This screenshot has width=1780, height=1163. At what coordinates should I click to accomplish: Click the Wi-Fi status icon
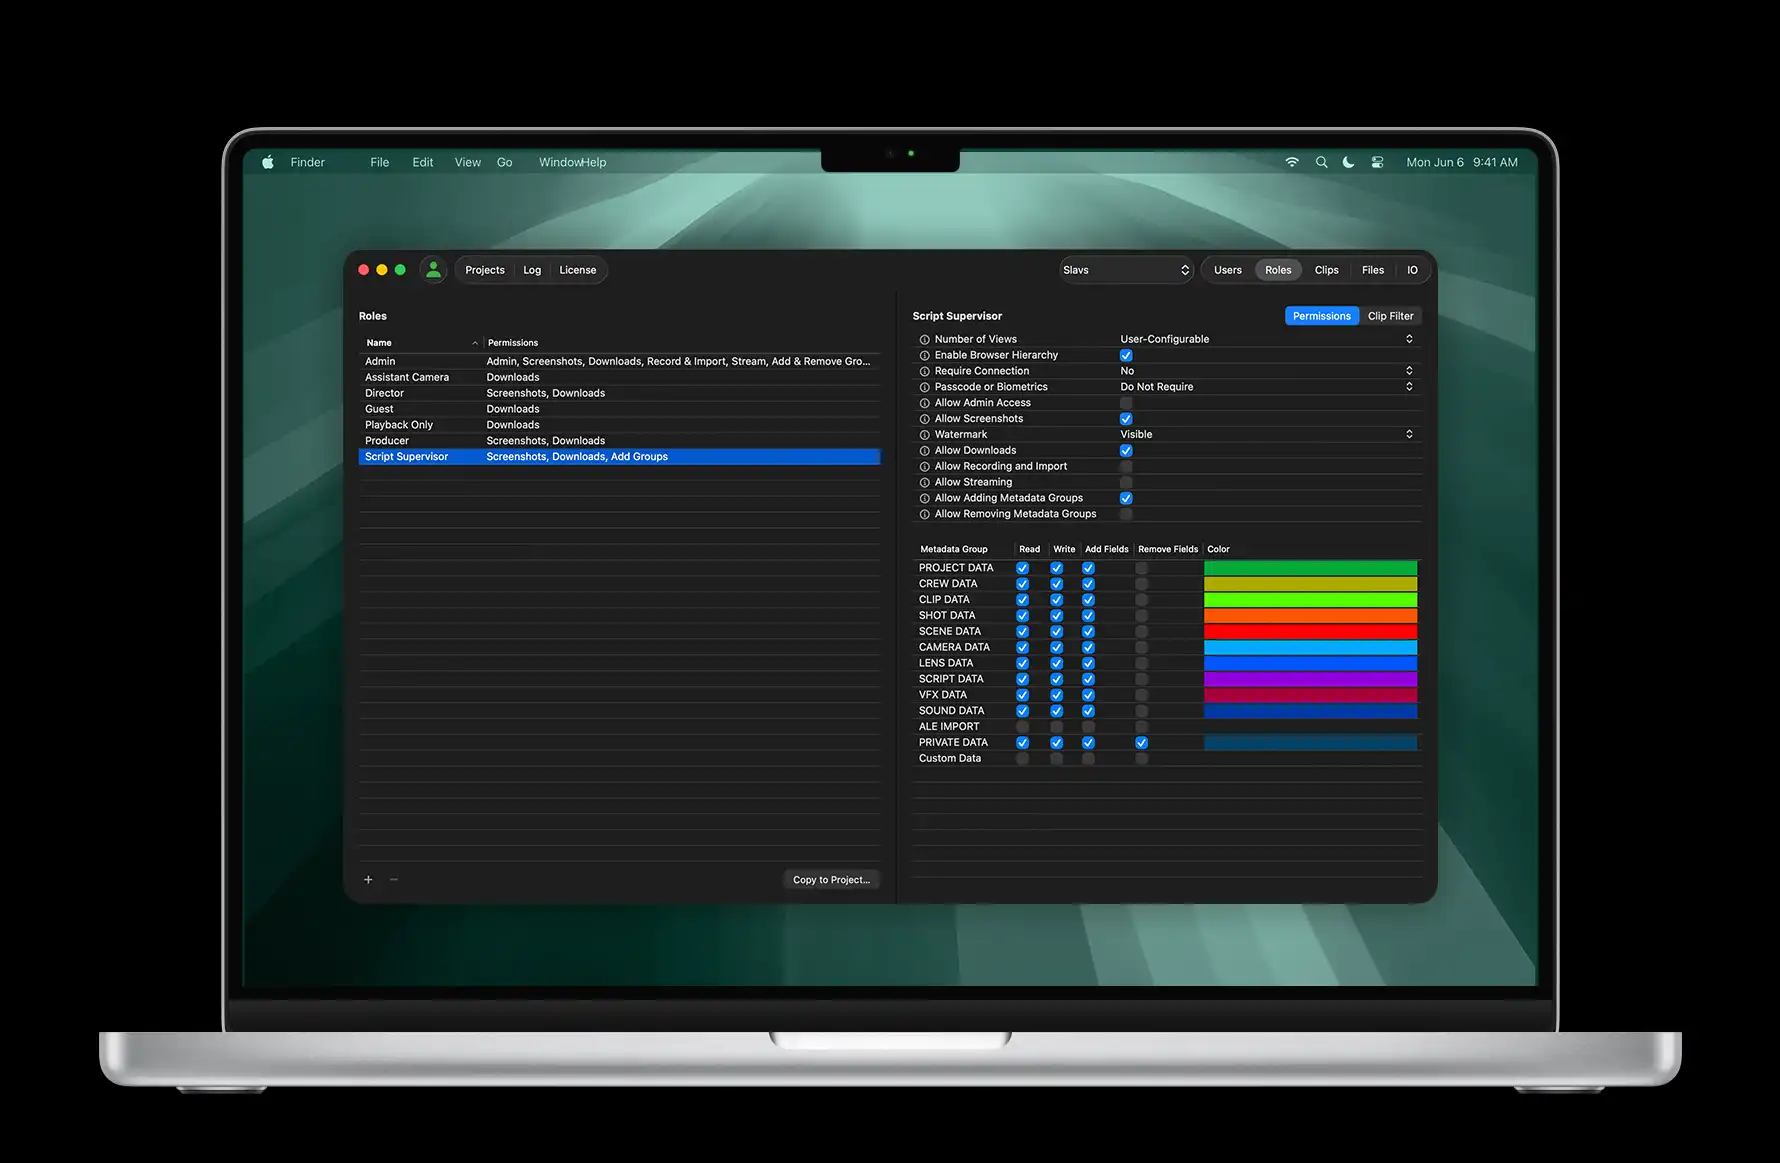click(1292, 162)
